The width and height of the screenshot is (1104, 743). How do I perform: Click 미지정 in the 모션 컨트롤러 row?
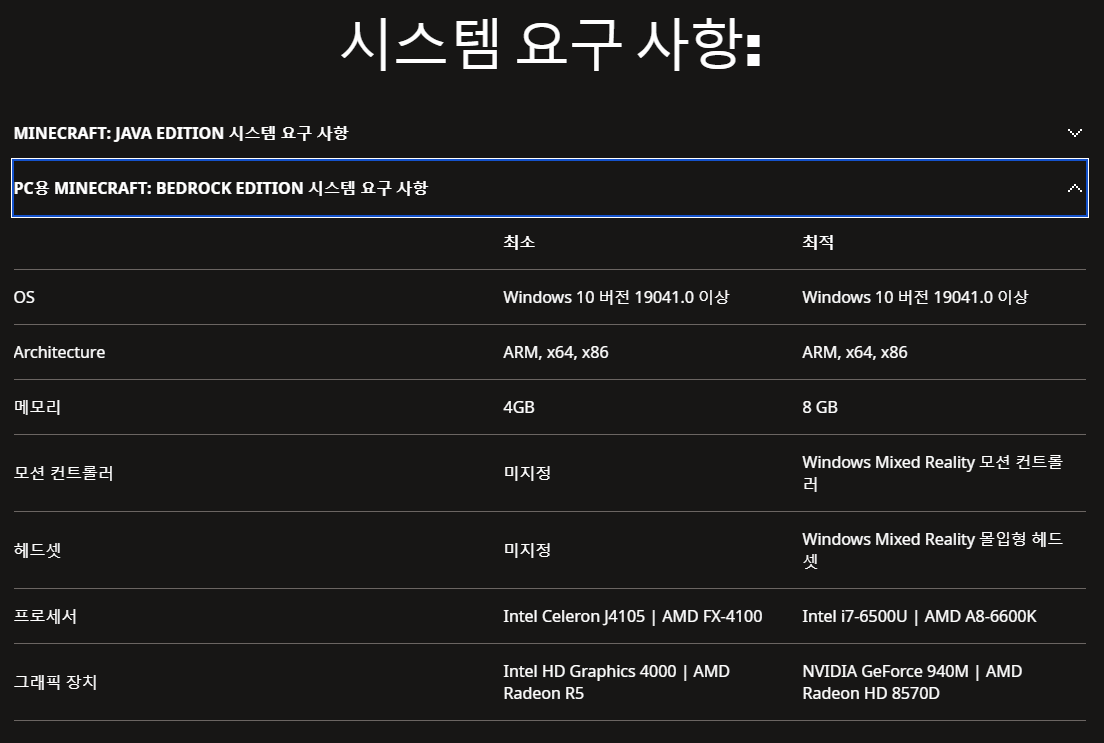527,473
